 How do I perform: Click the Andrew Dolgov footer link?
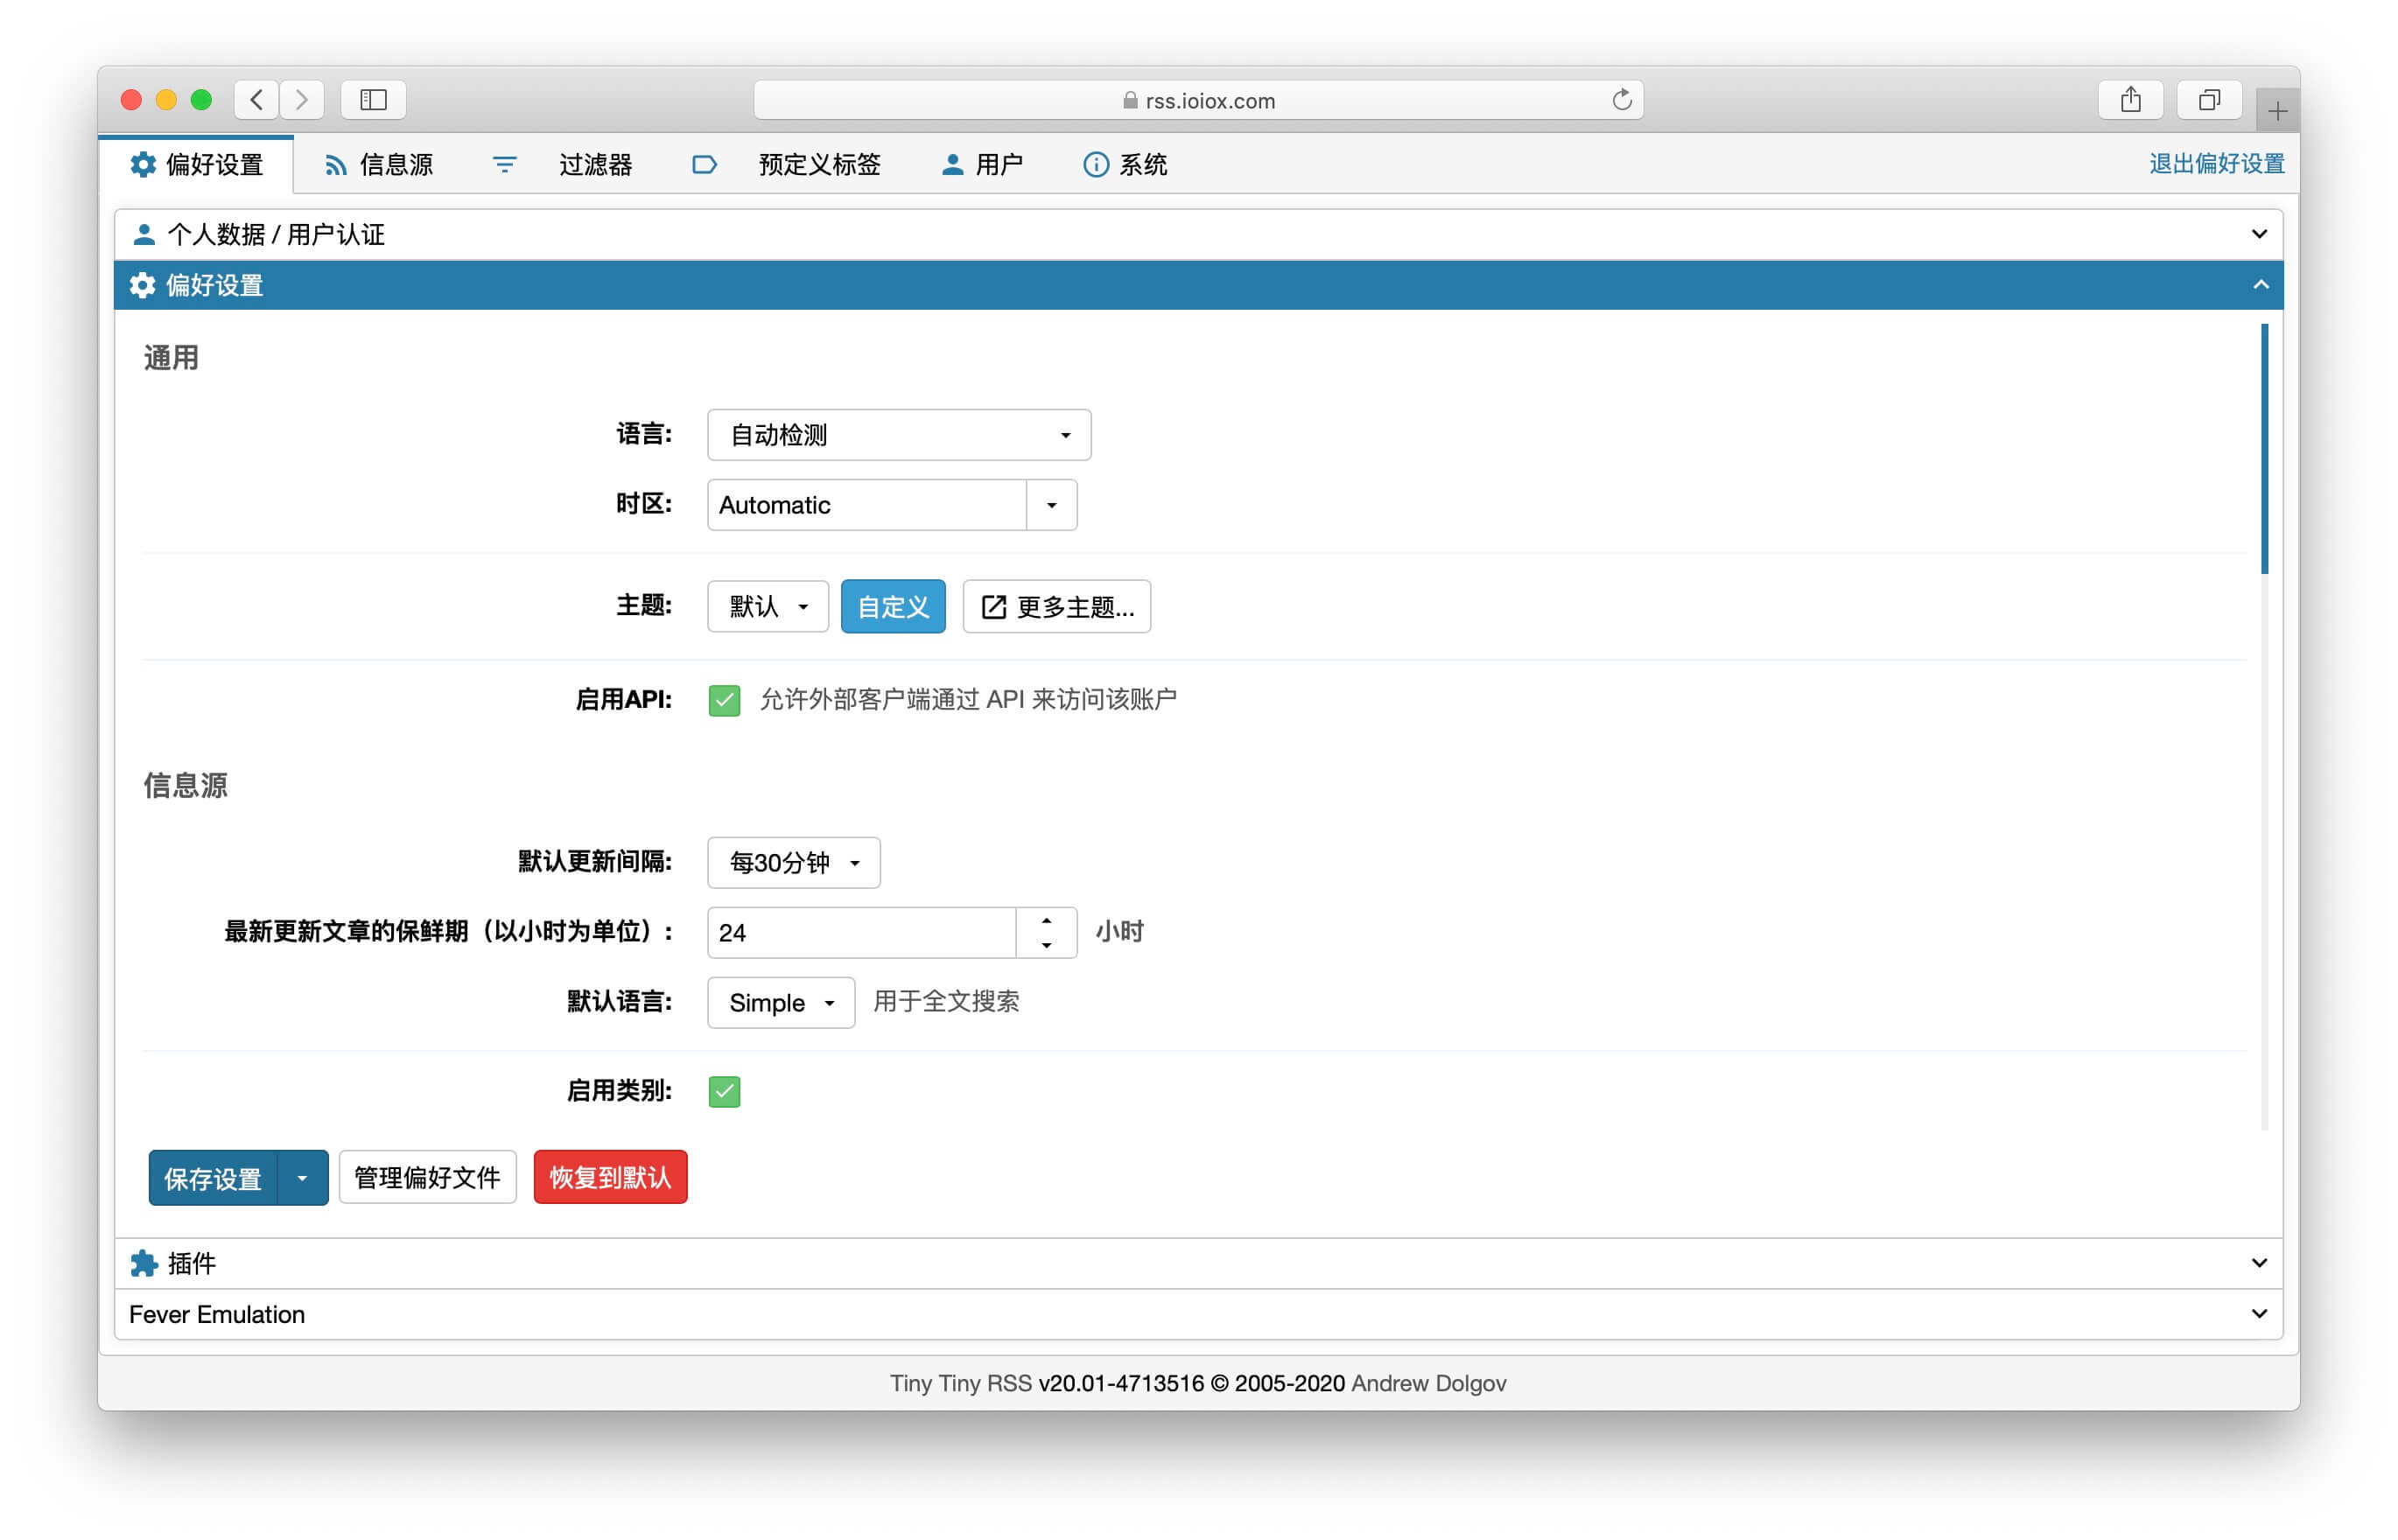pyautogui.click(x=1428, y=1383)
